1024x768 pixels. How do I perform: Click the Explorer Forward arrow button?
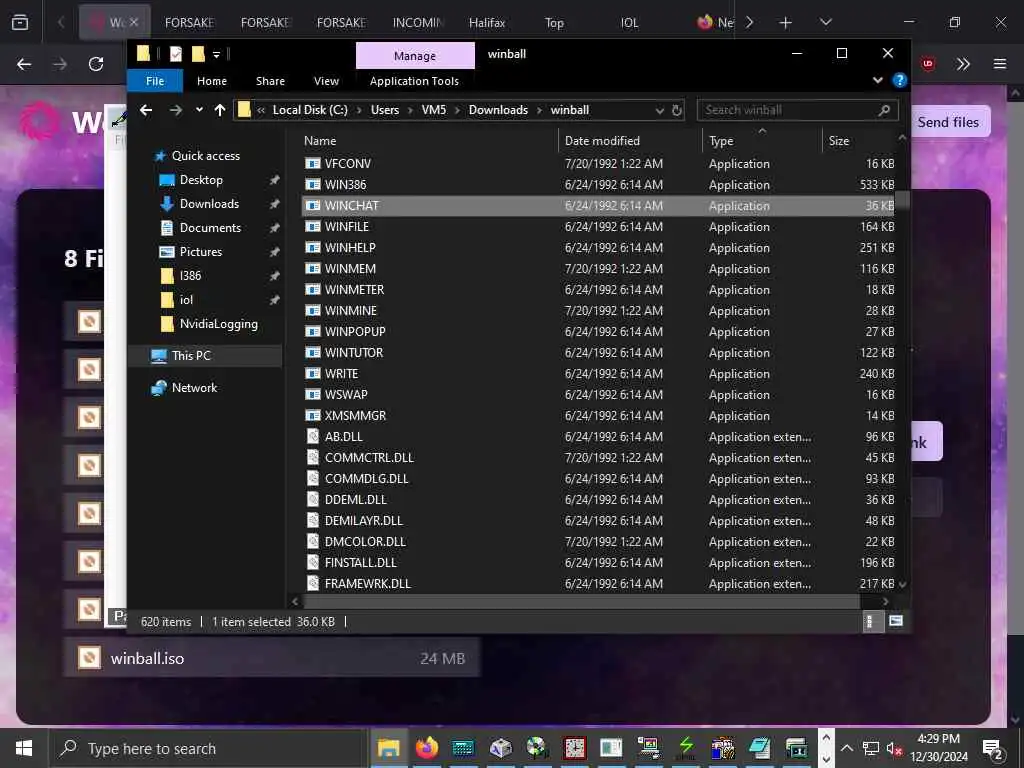pos(175,110)
